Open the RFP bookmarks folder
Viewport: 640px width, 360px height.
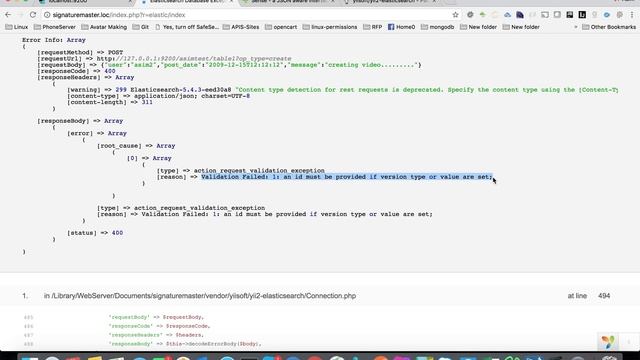pos(372,27)
